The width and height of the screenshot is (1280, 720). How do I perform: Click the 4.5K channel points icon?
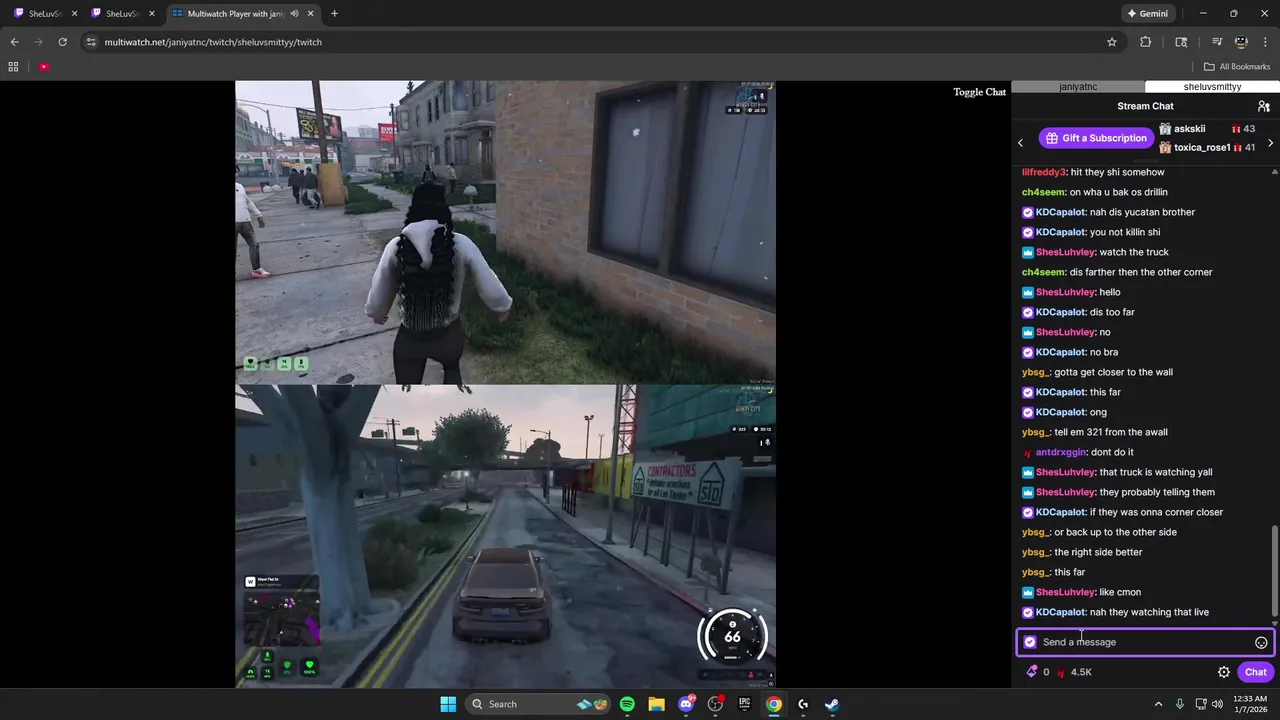pos(1061,672)
